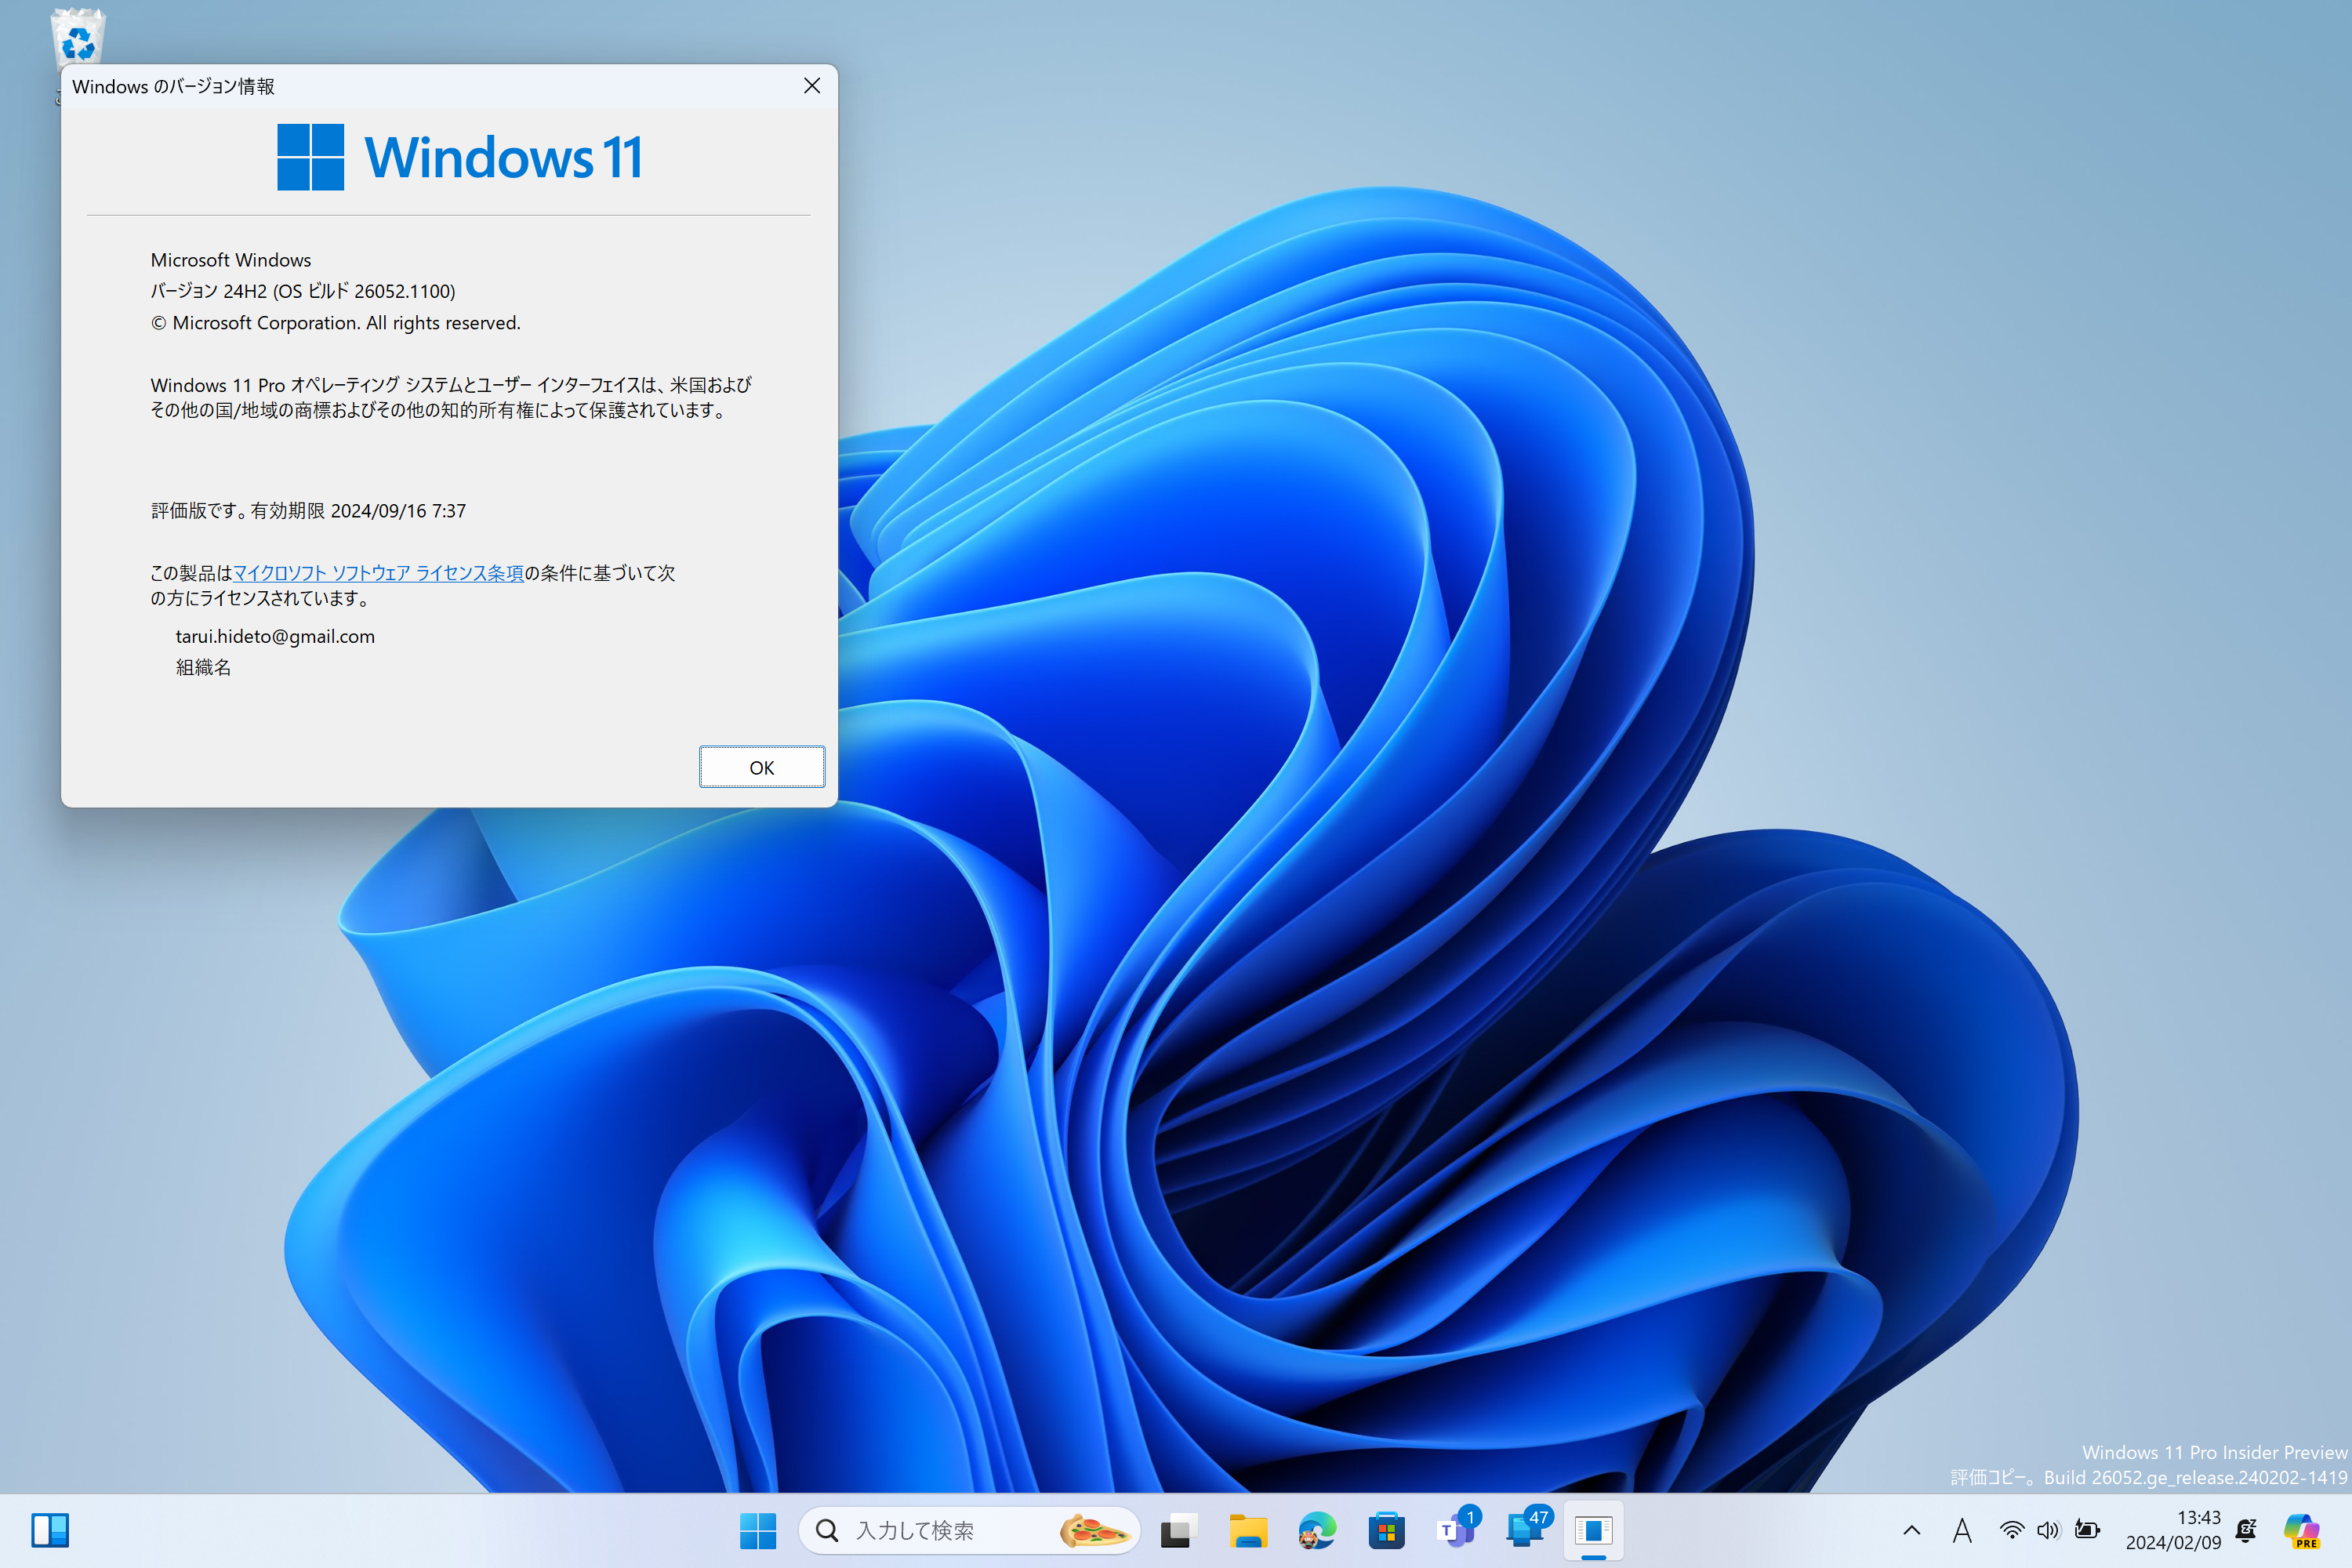Screen dimensions: 2352x1568
Task: Confirm the version dialog with OK
Action: pos(762,766)
